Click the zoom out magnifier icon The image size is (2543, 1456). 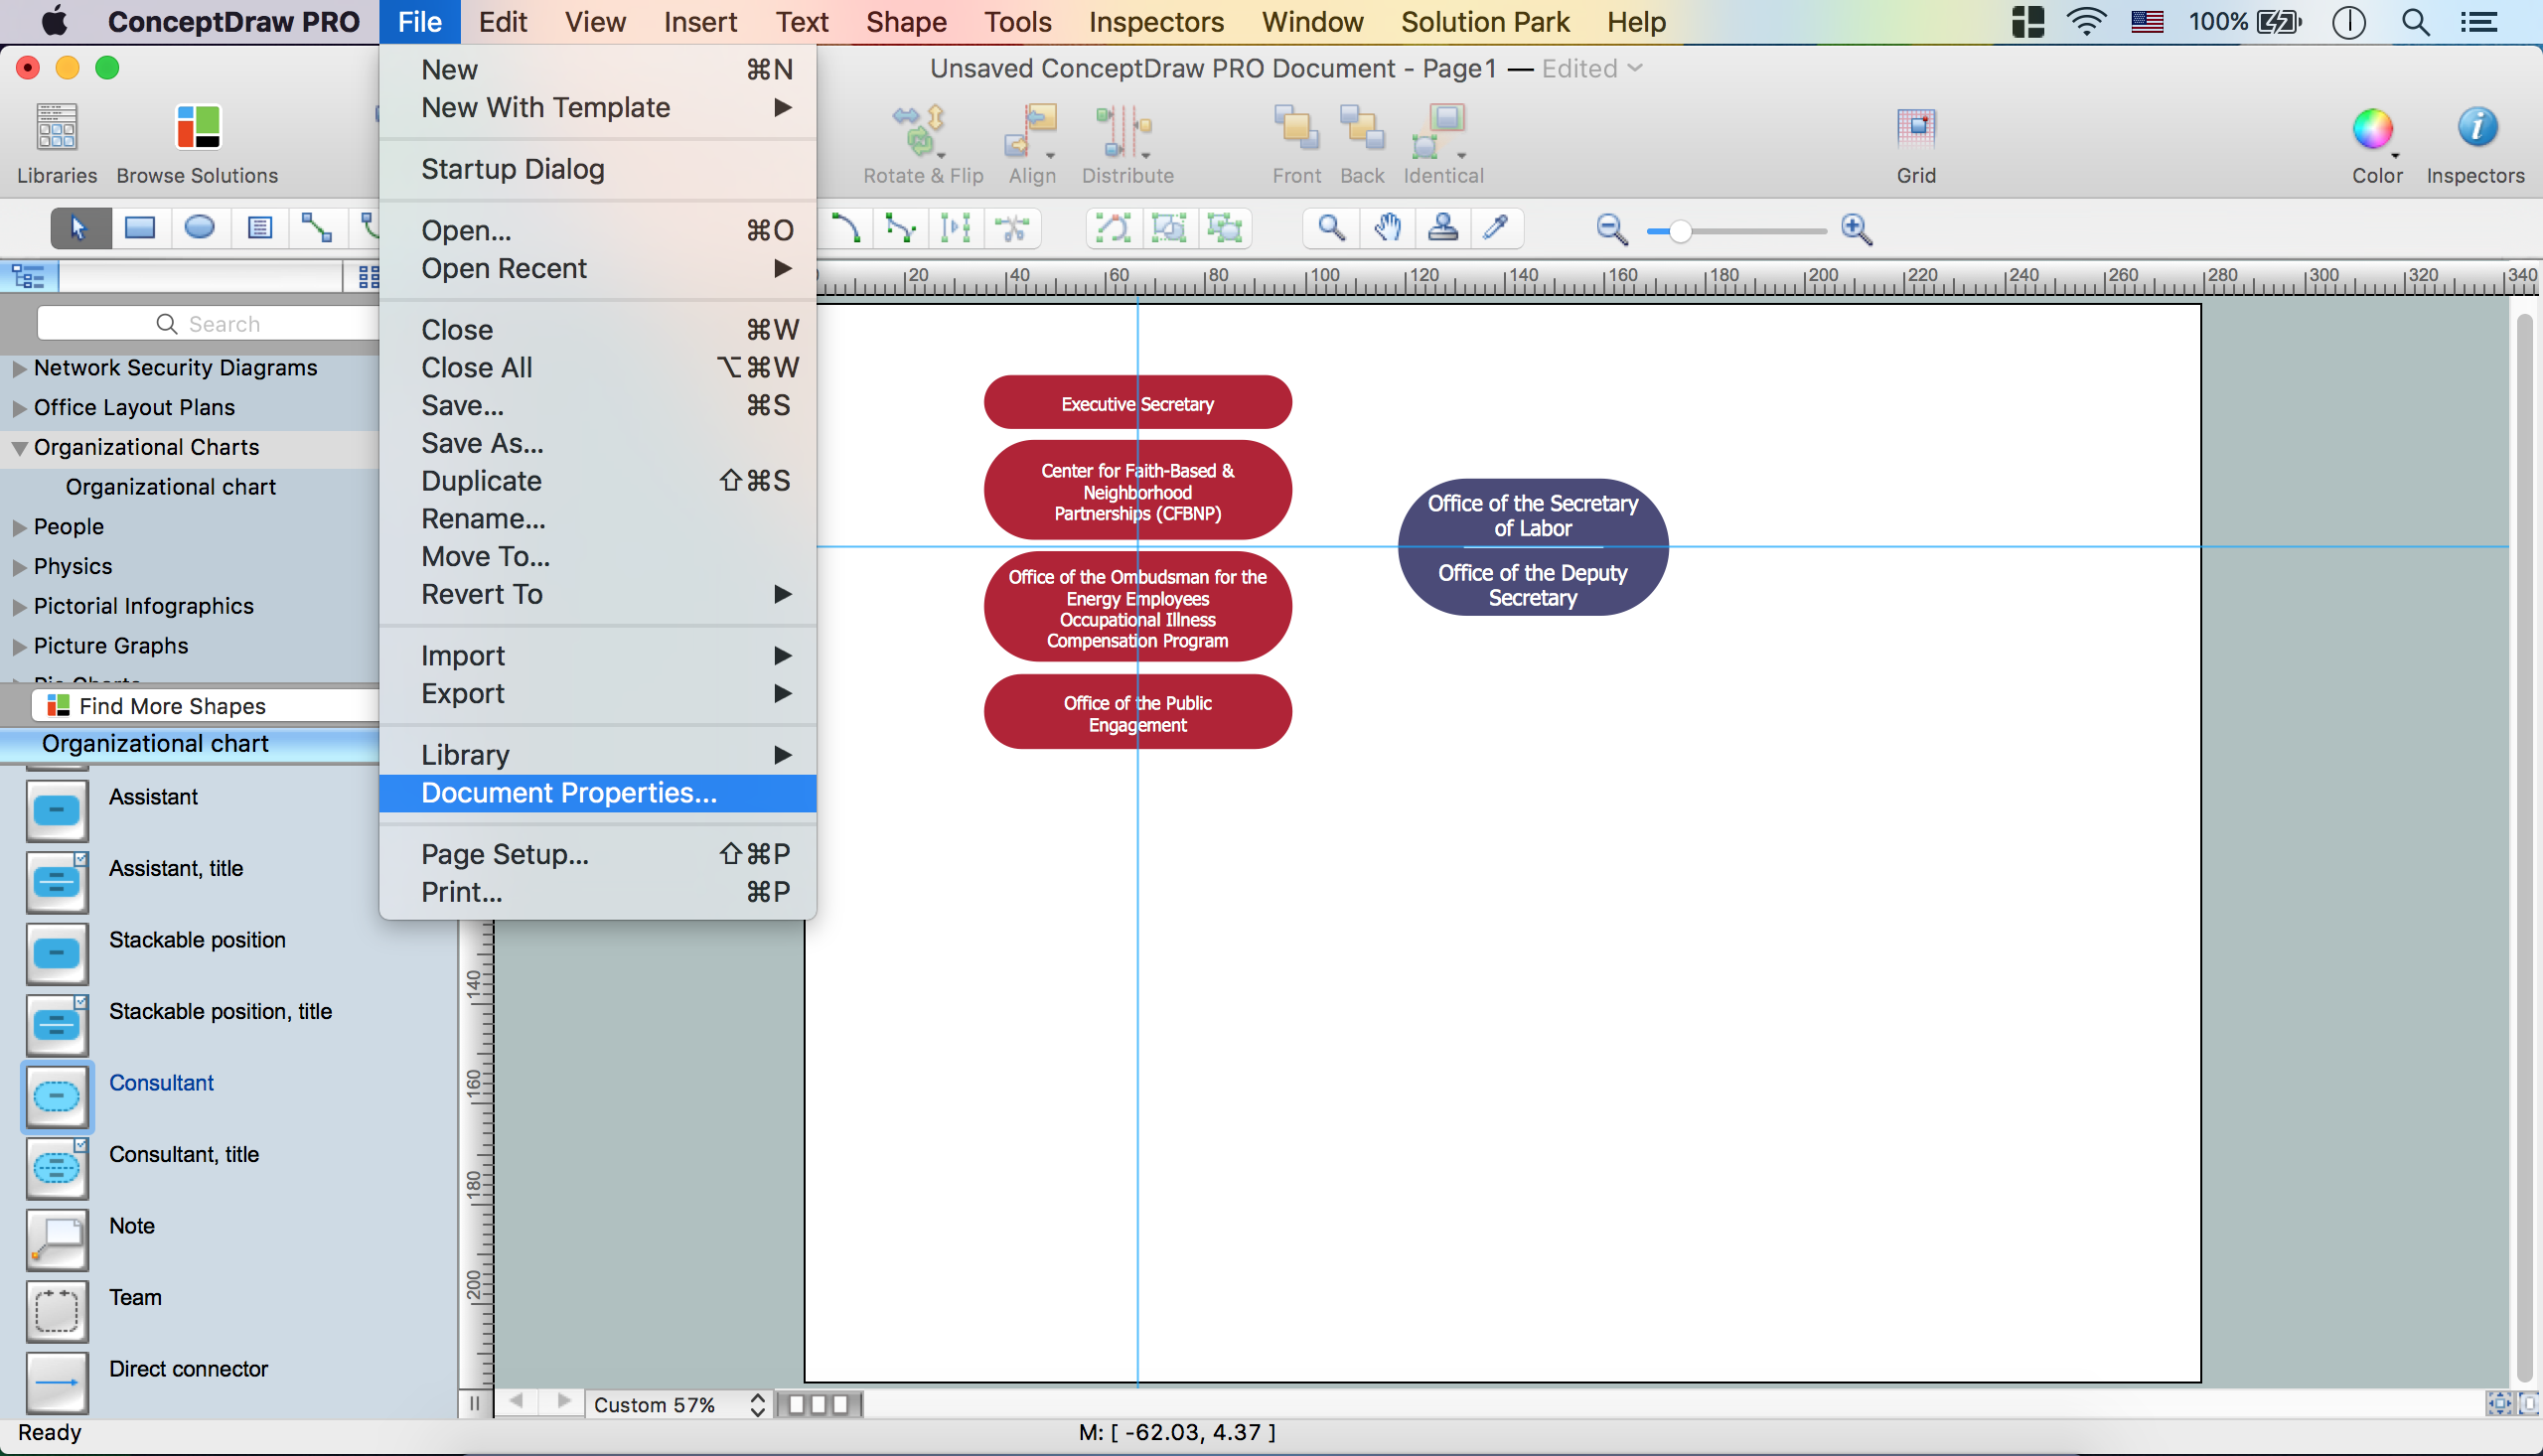pos(1610,229)
